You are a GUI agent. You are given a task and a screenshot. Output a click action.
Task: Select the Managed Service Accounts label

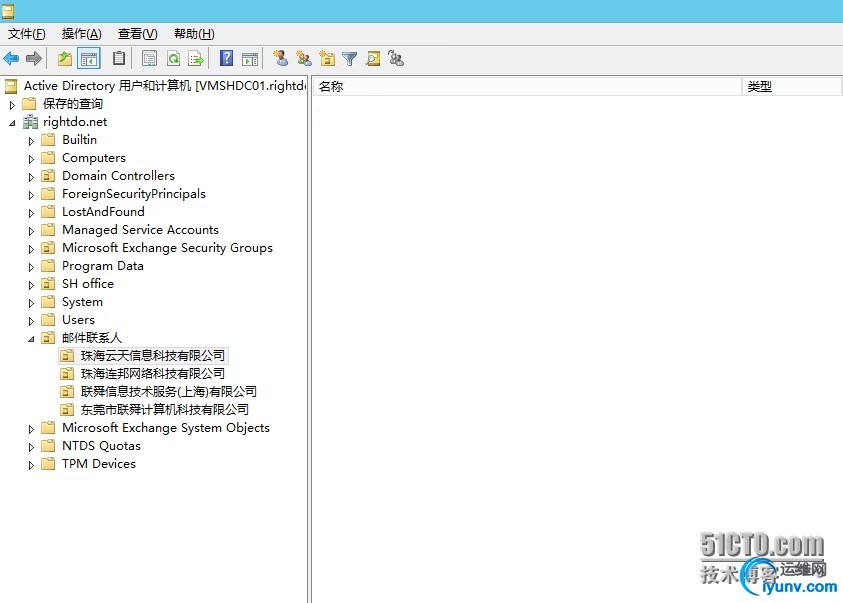pyautogui.click(x=140, y=230)
